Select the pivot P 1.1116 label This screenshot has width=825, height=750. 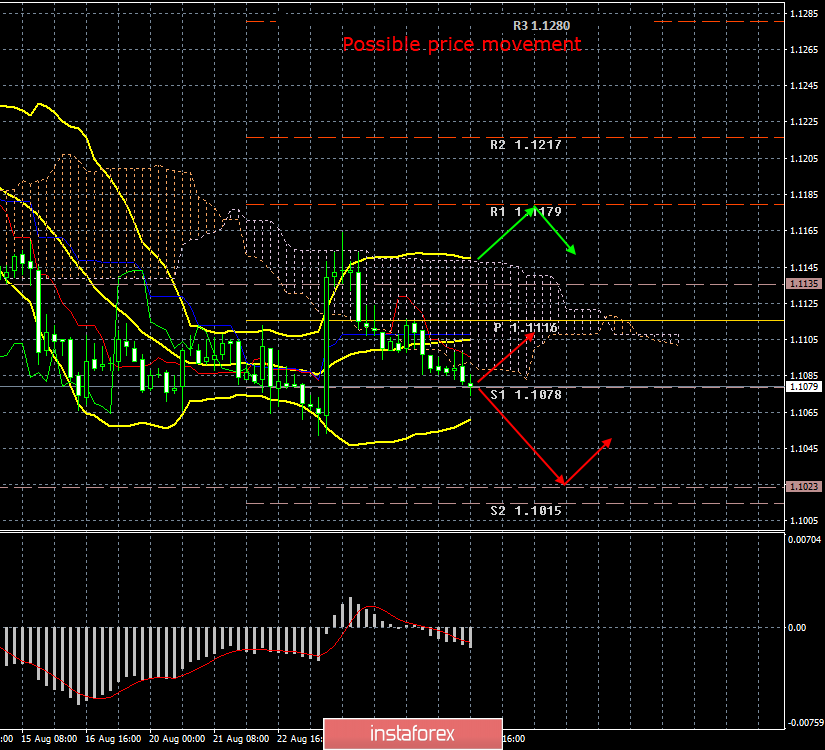(x=526, y=328)
